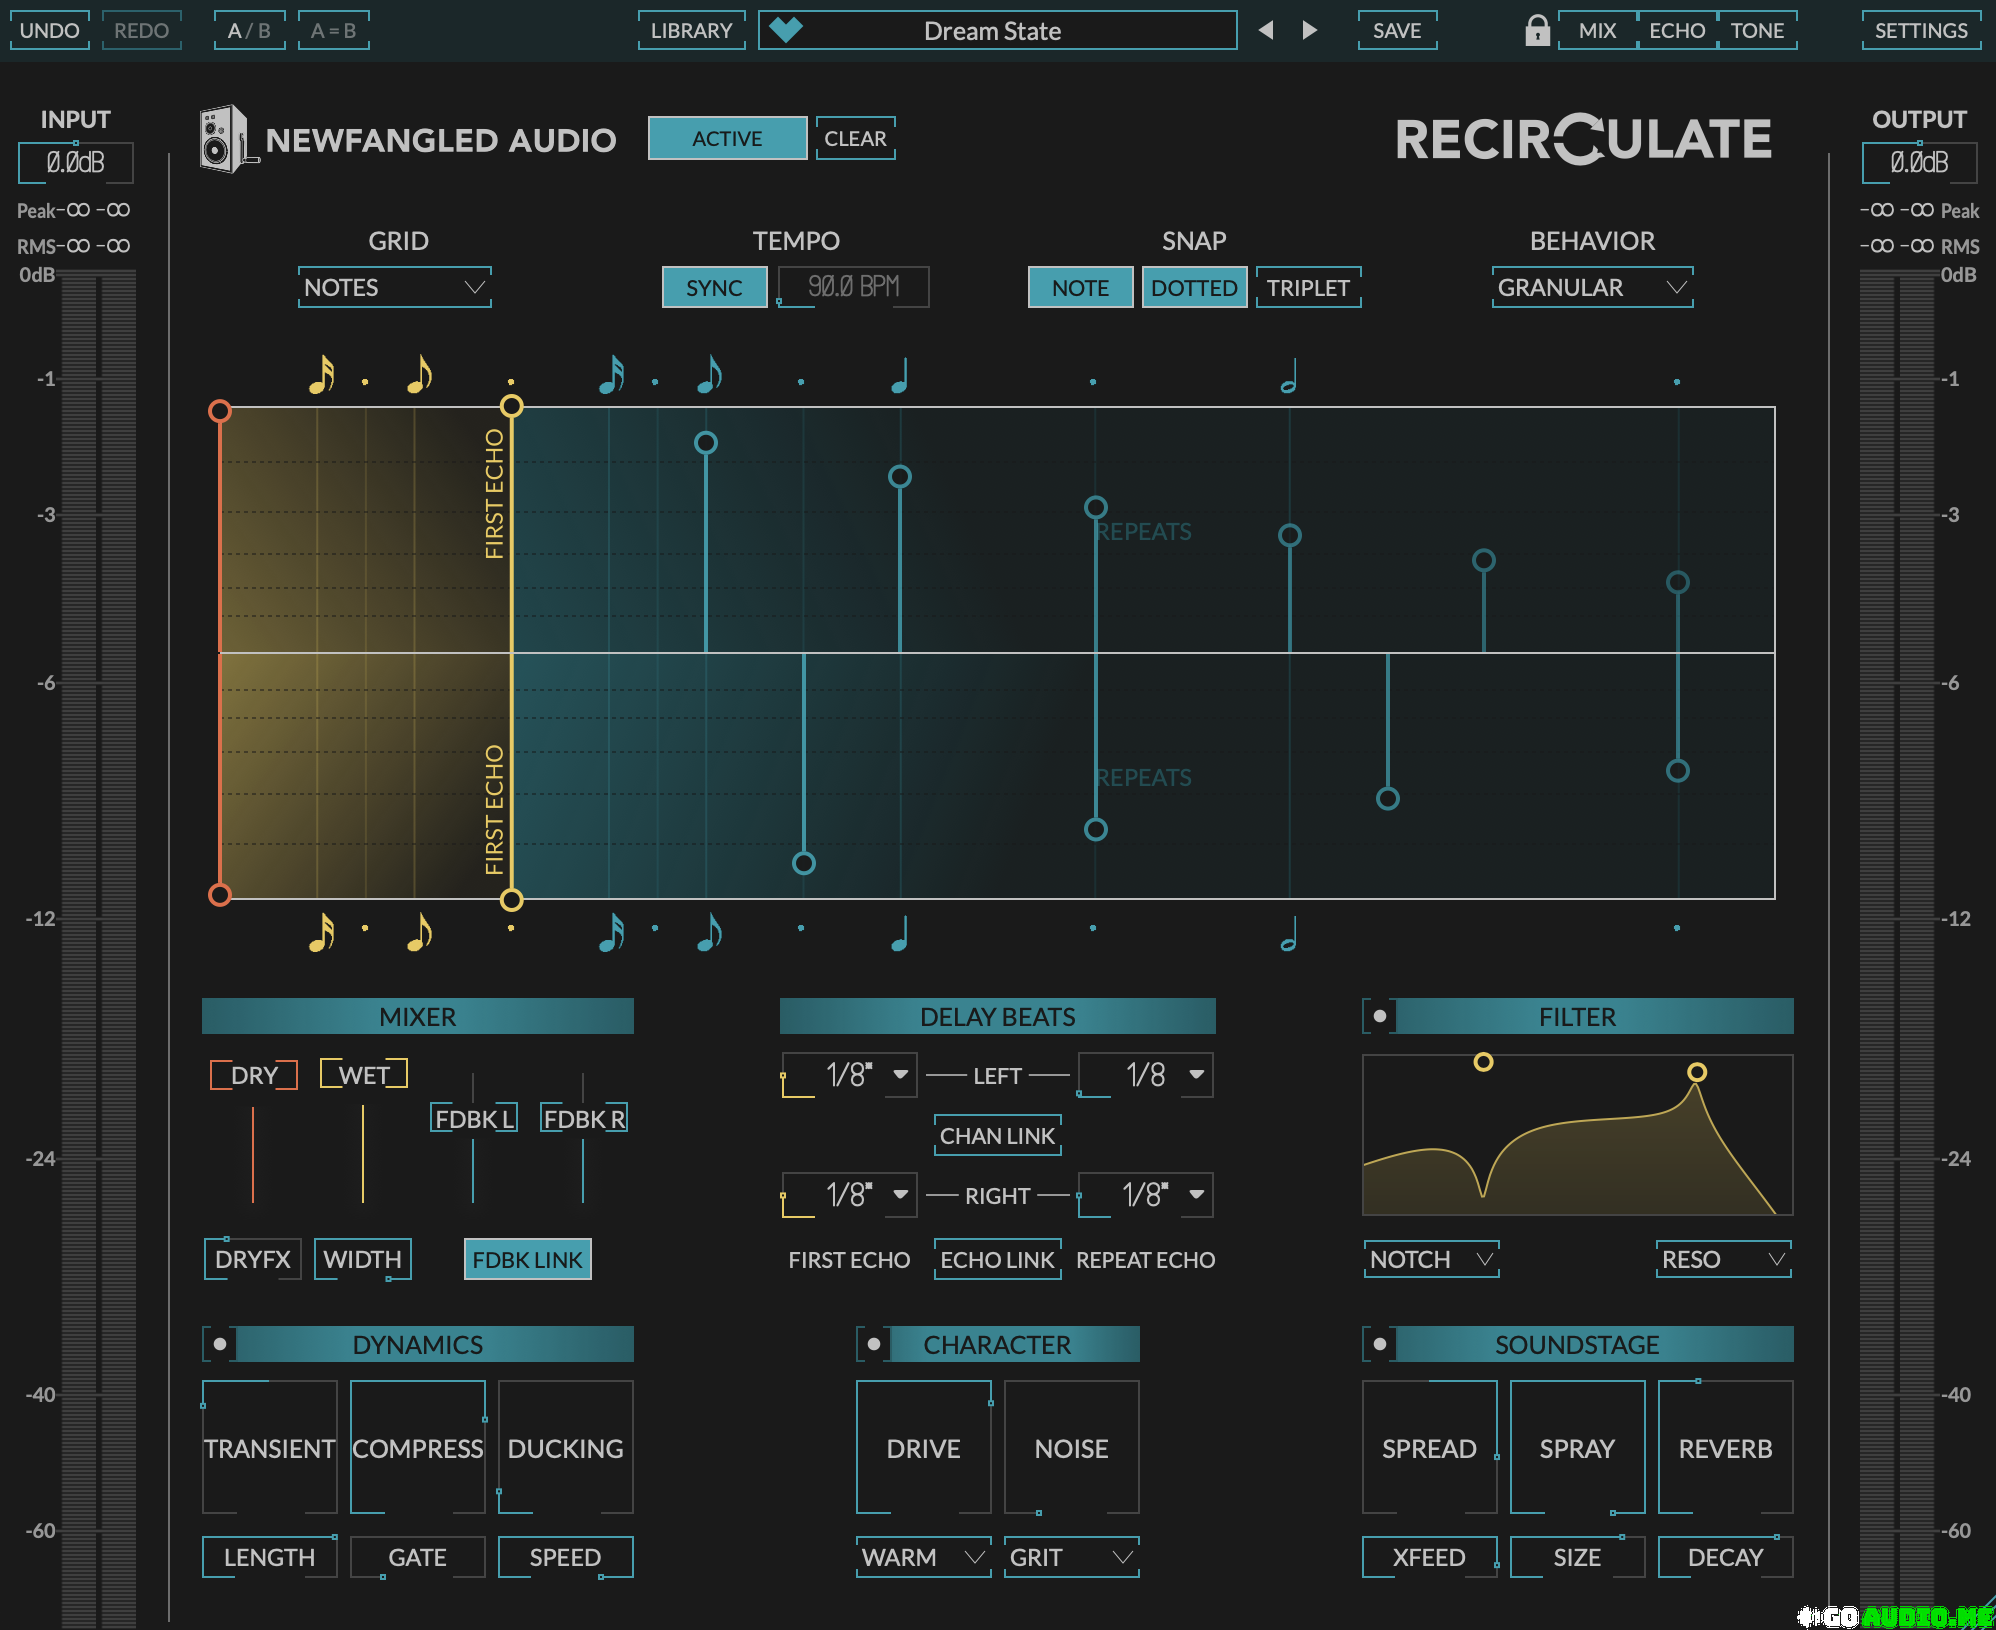Open the GRID Notes dropdown
The width and height of the screenshot is (1996, 1630).
coord(394,287)
